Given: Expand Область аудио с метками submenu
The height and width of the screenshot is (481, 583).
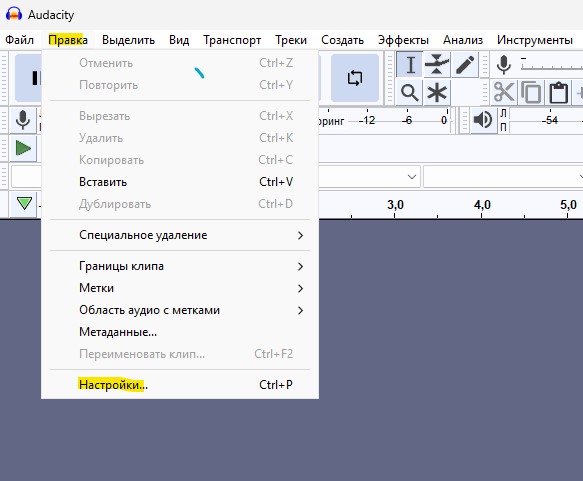Looking at the screenshot, I should [180, 310].
